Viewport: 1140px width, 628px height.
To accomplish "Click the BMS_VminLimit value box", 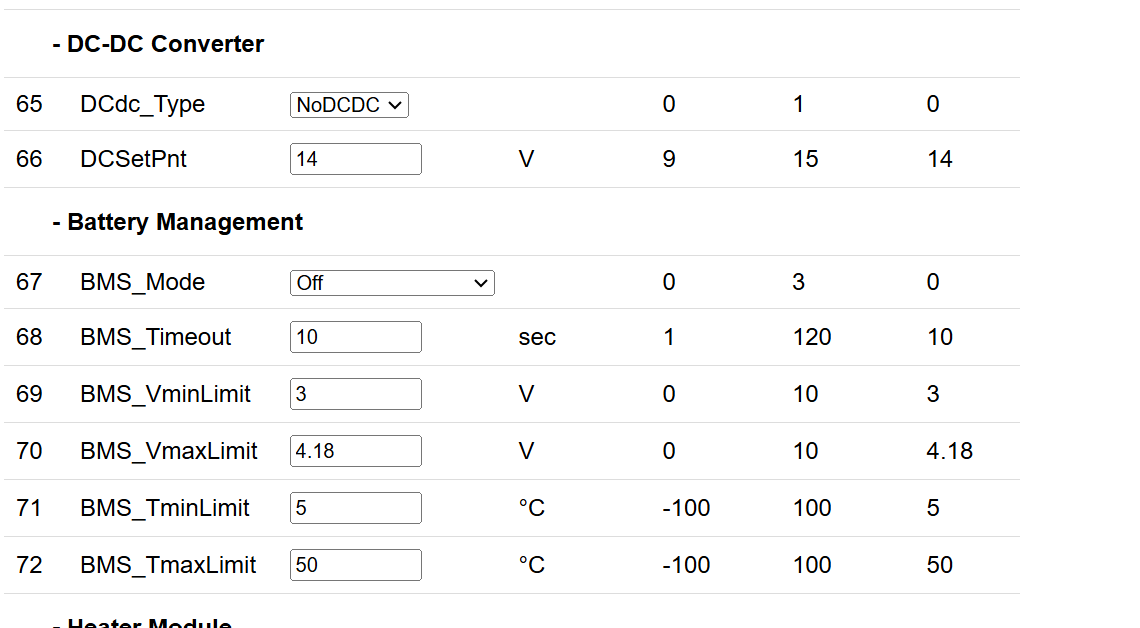I will [x=355, y=394].
